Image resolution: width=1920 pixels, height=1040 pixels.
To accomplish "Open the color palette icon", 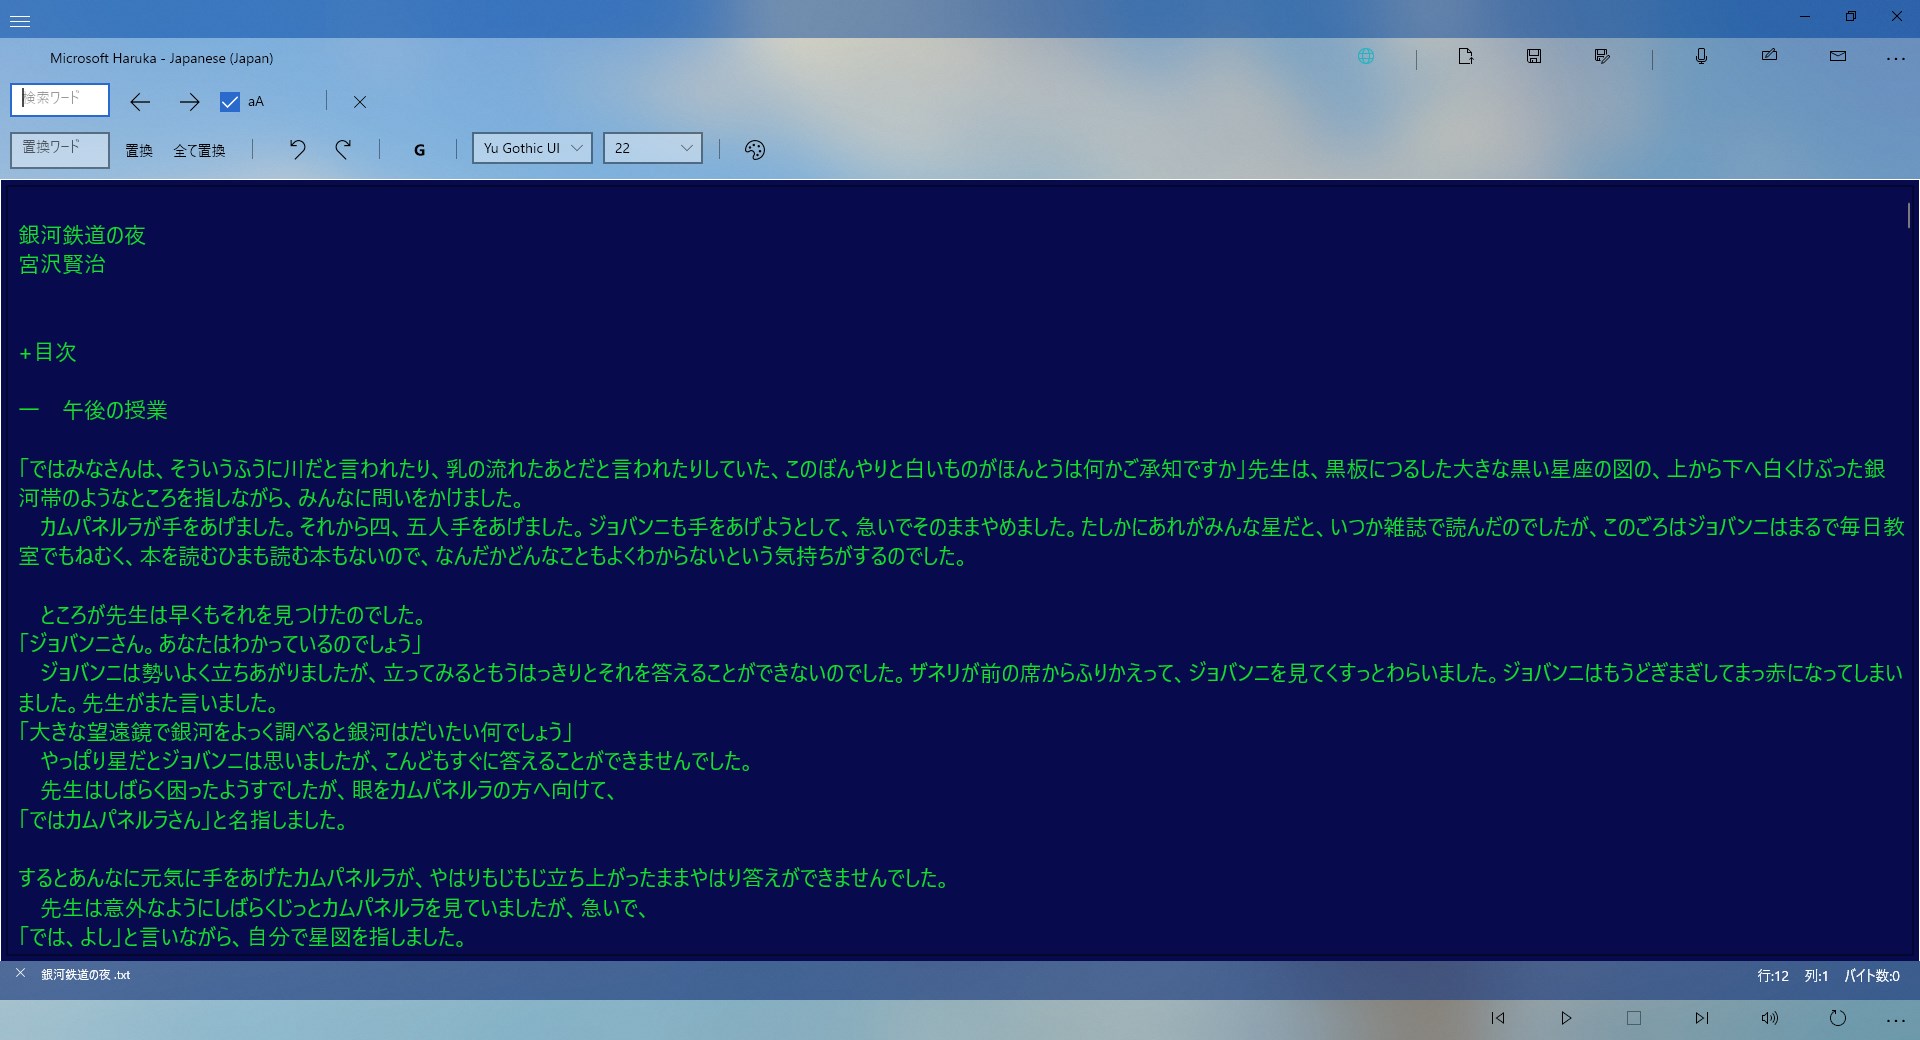I will (x=755, y=150).
